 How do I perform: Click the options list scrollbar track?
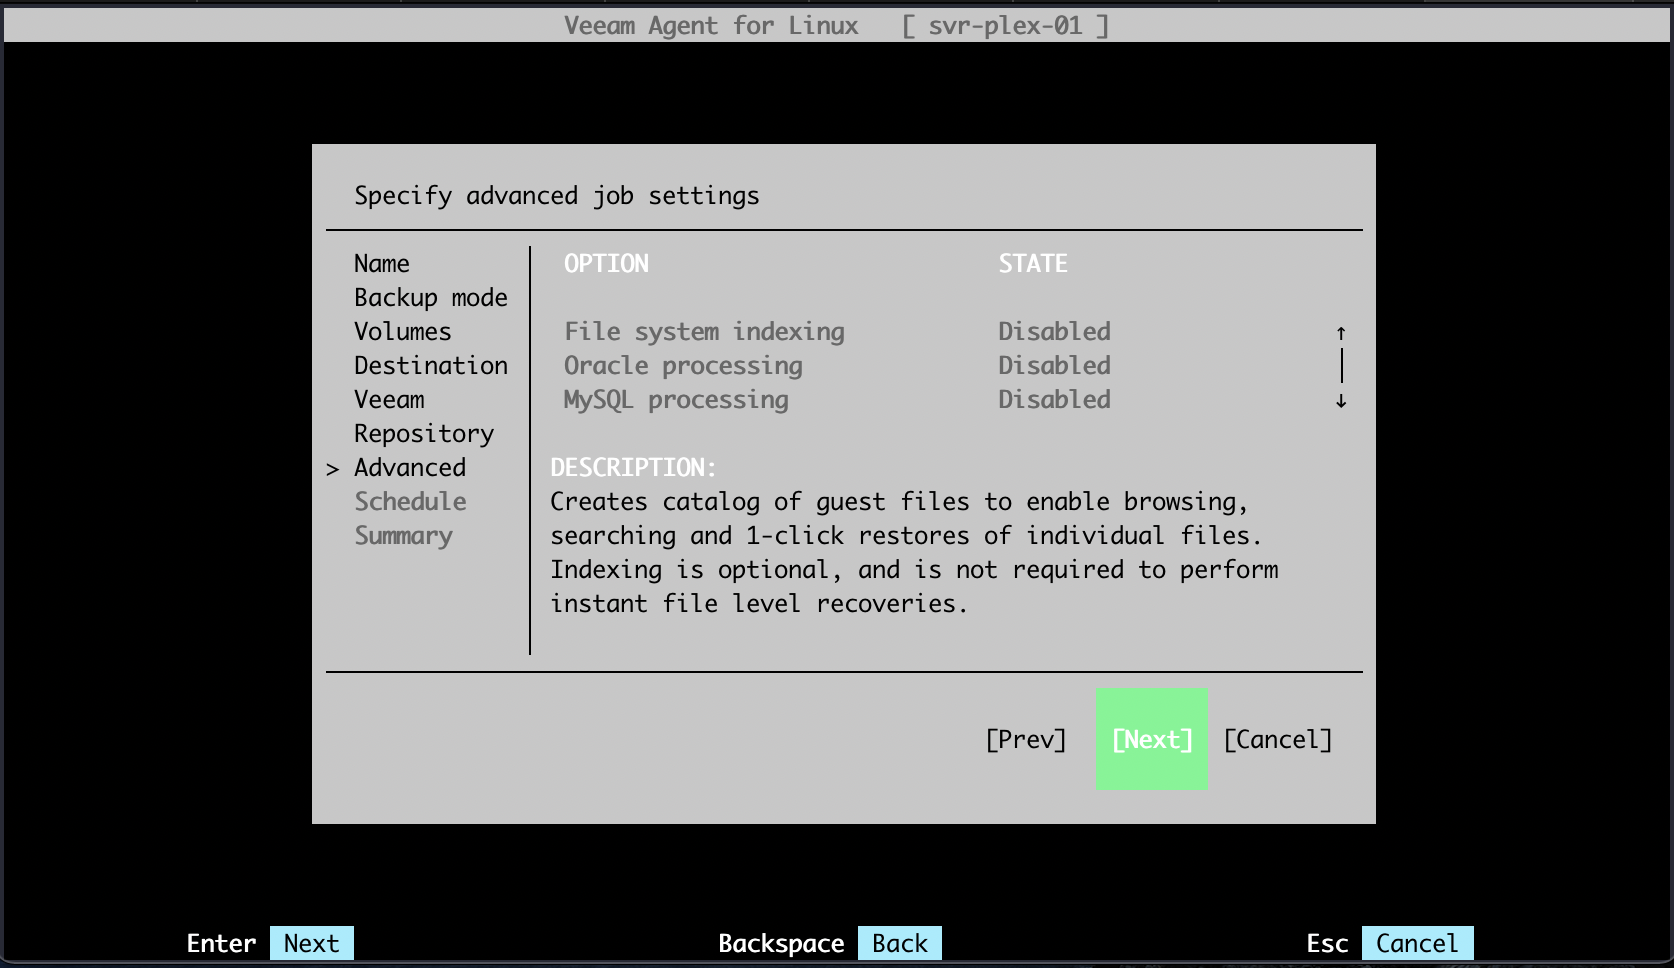(x=1341, y=366)
